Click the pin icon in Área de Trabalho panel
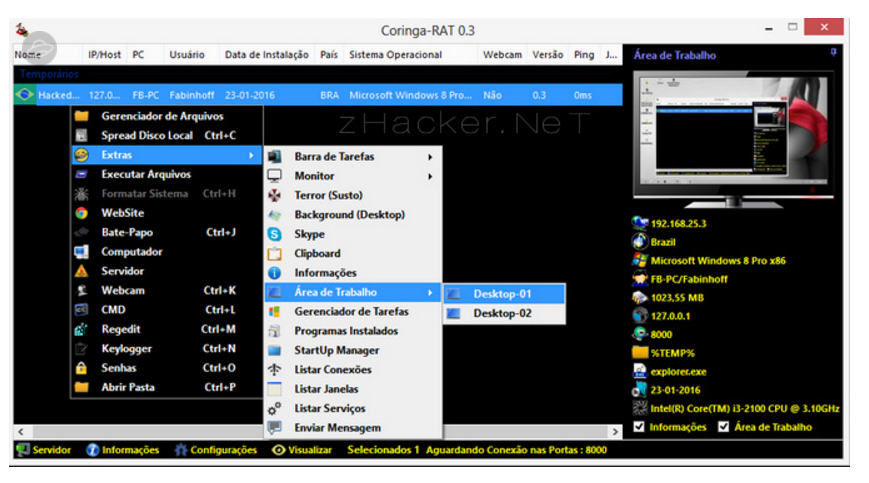The image size is (869, 483). click(x=833, y=52)
